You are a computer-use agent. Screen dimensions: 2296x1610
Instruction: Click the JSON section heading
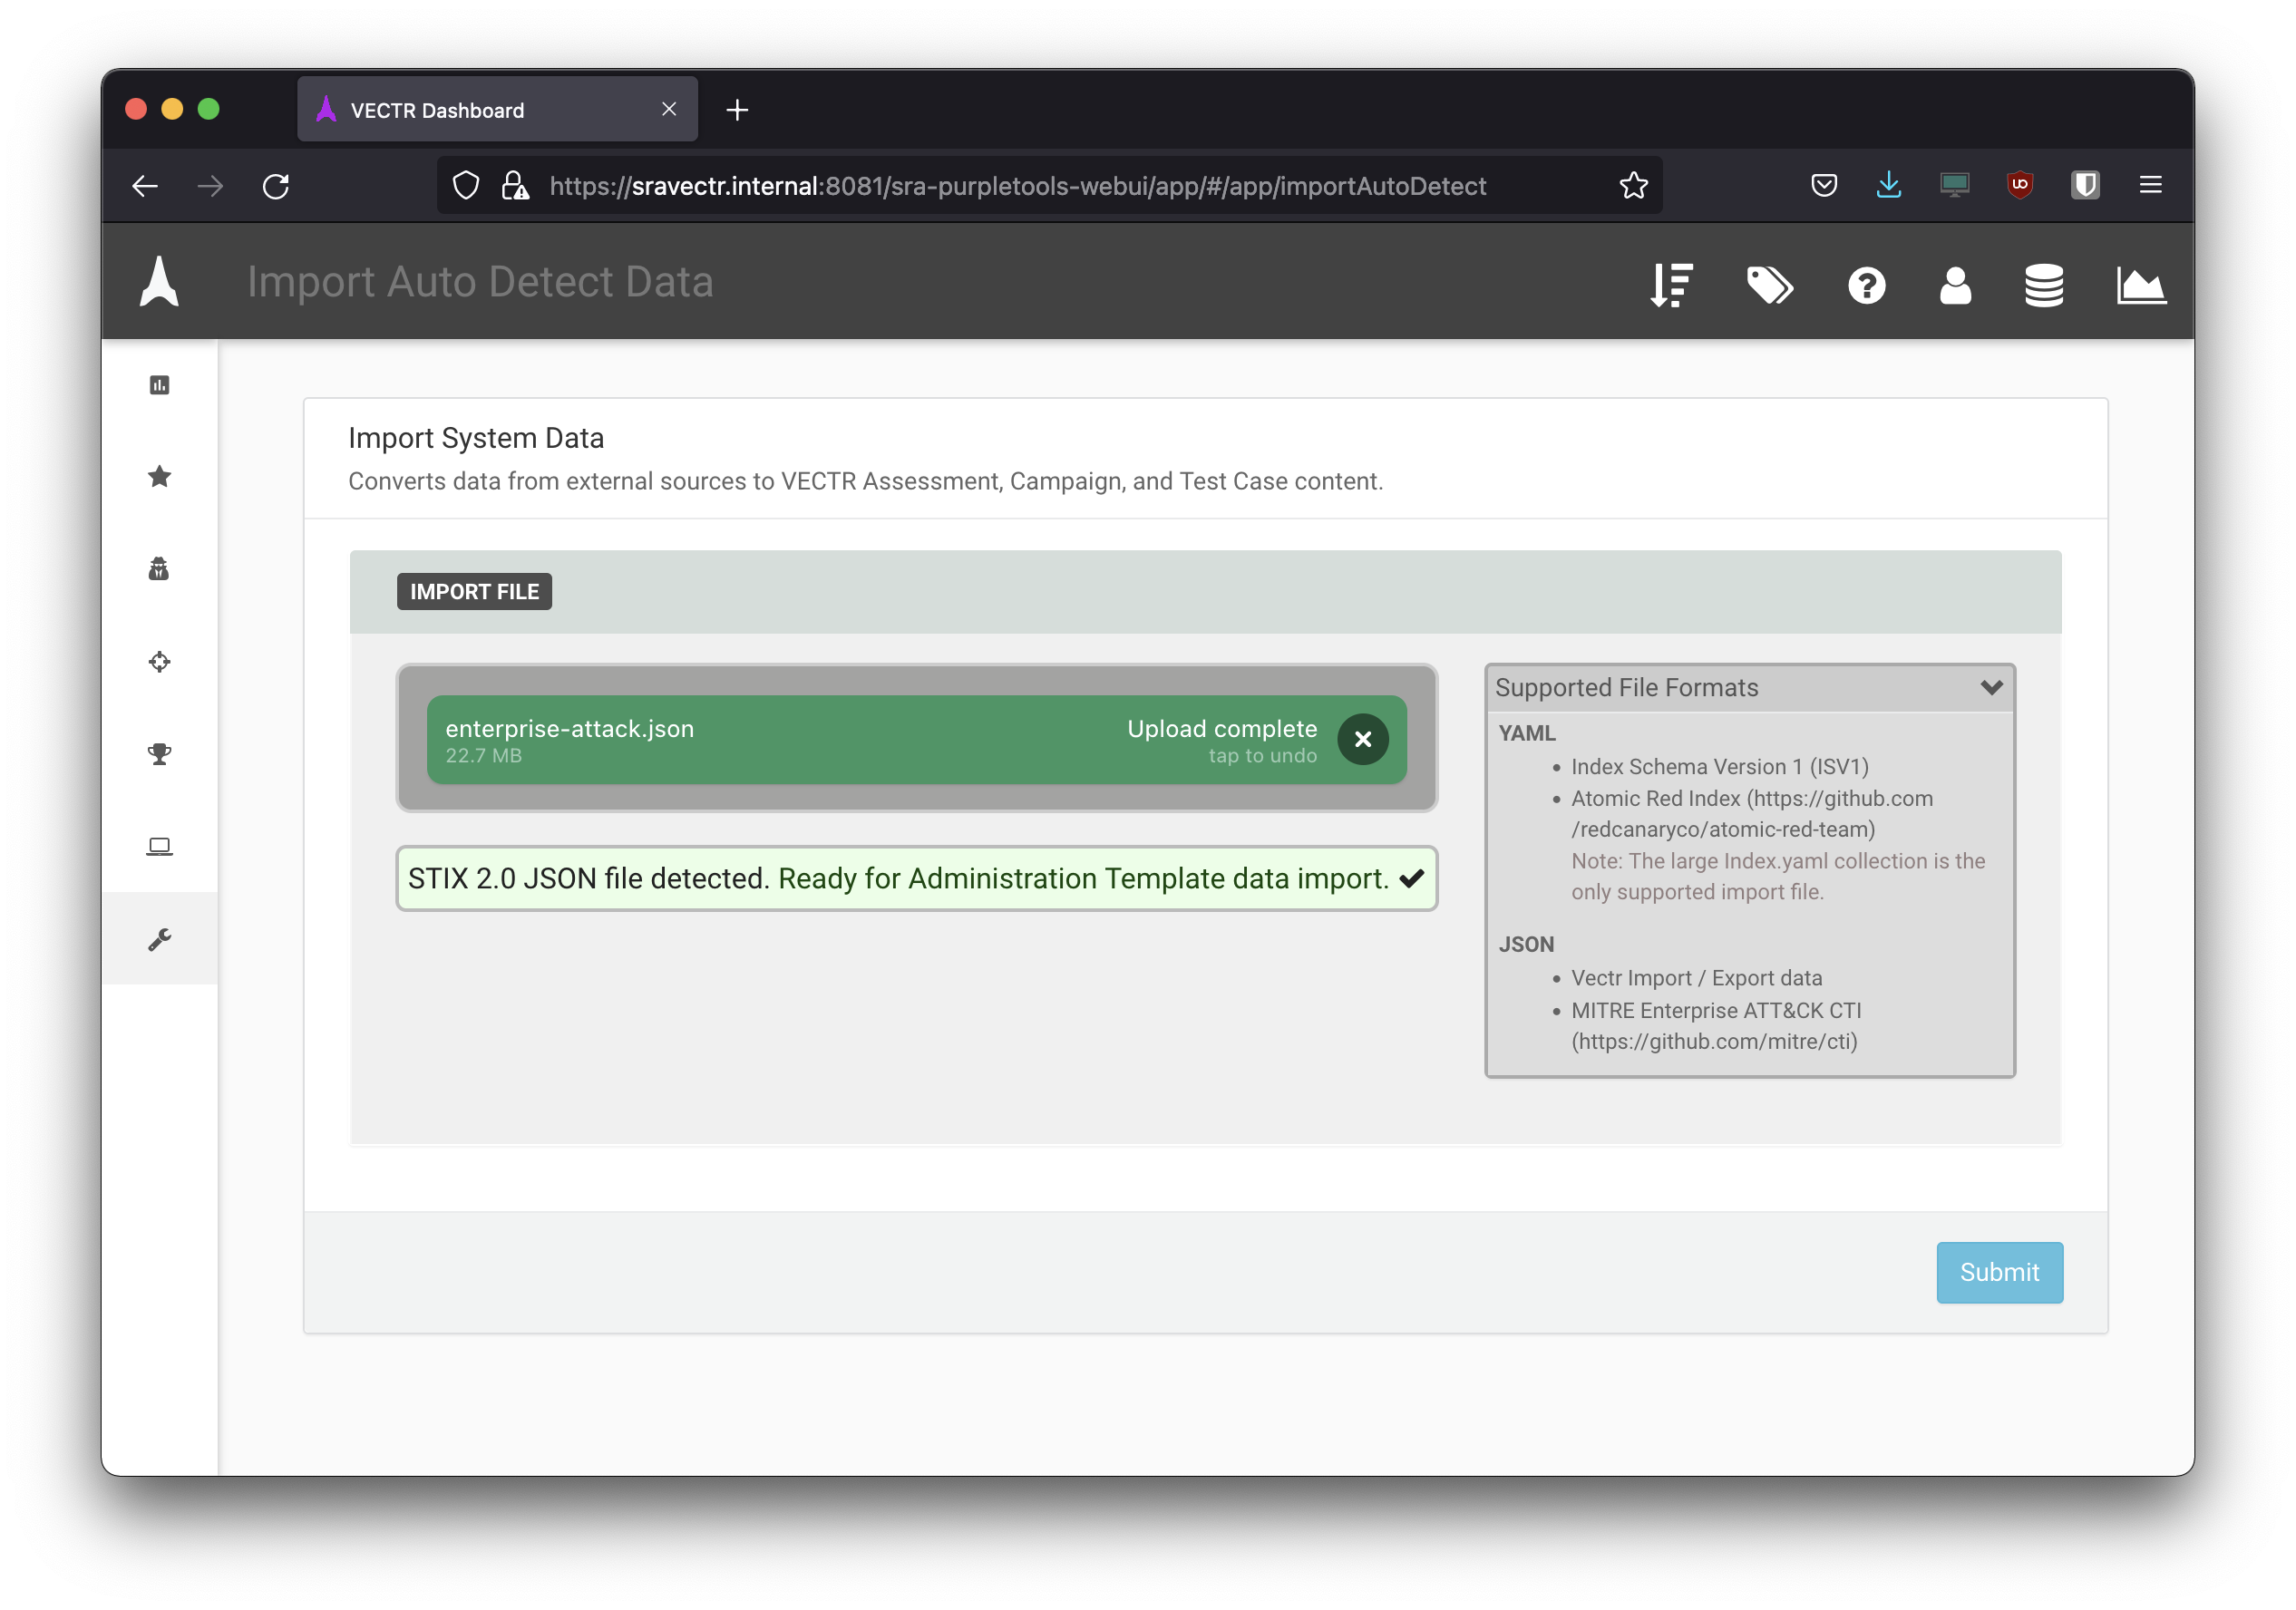[1525, 944]
